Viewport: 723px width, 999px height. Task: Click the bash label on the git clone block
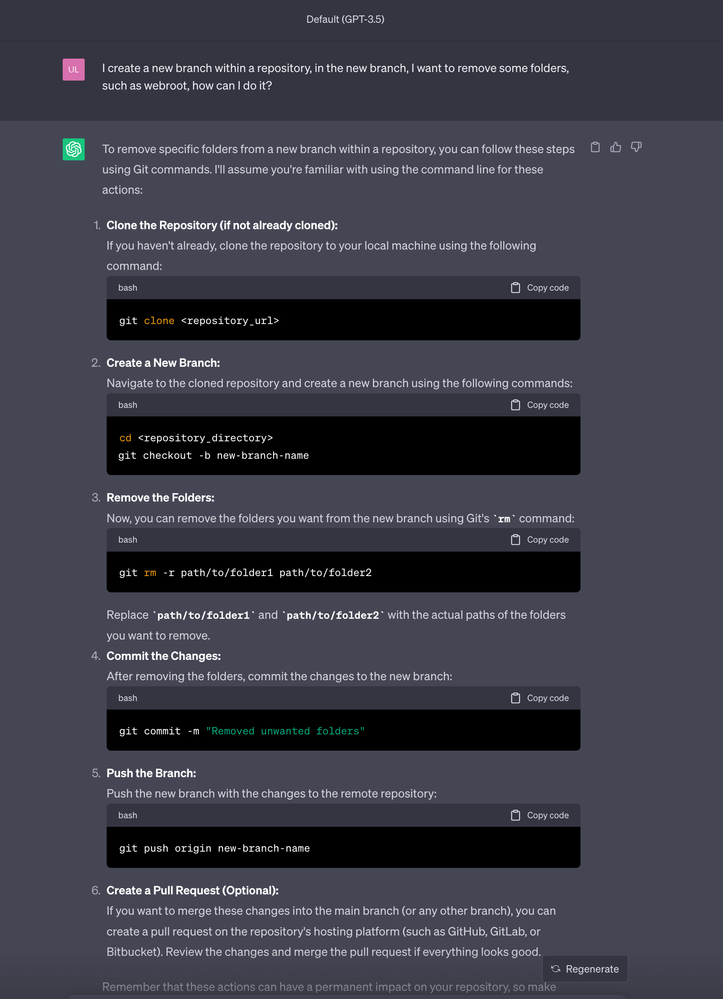click(x=127, y=287)
